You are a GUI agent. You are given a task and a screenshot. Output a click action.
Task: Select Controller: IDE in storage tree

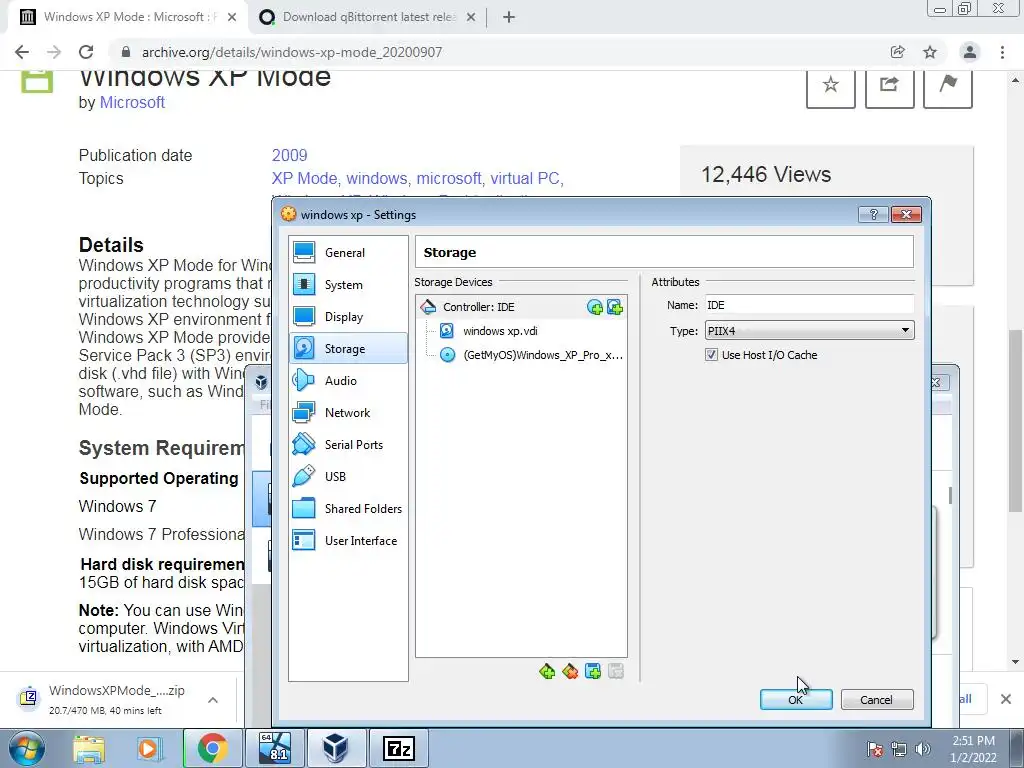[478, 307]
